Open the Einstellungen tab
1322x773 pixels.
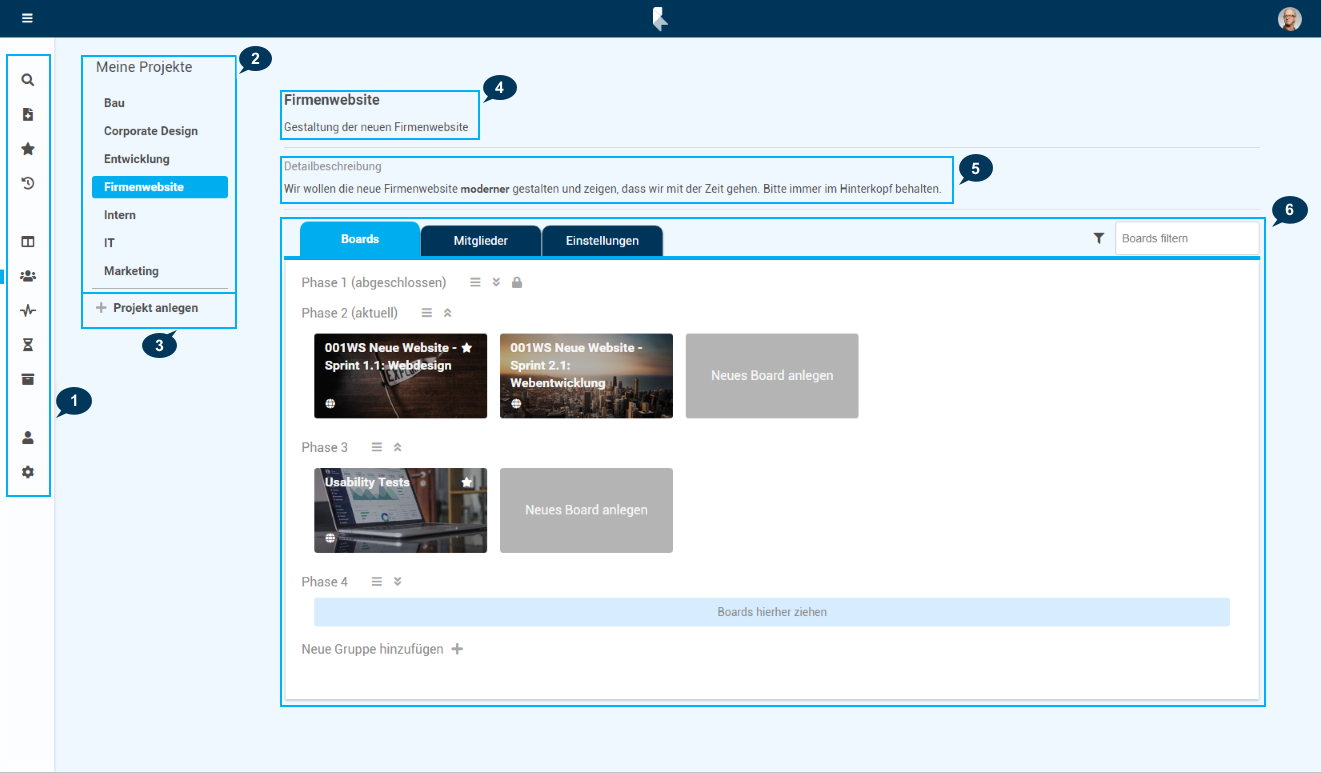click(x=602, y=240)
